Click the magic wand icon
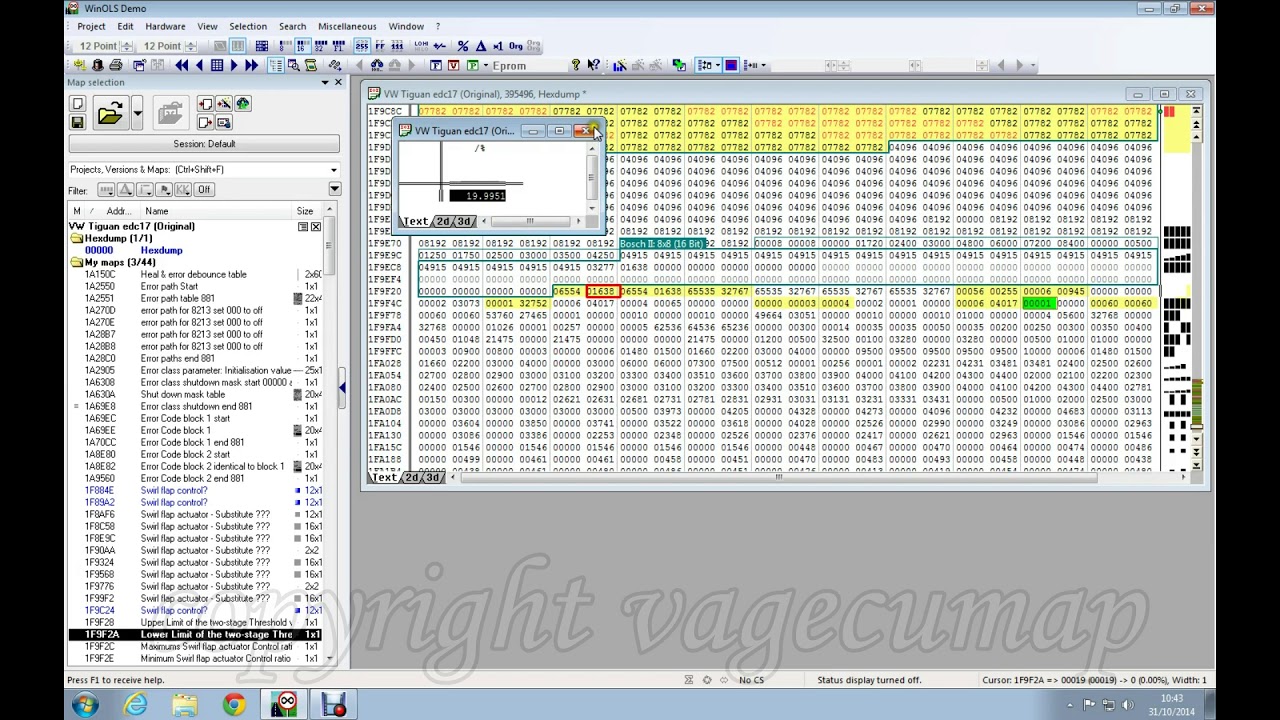 pos(223,104)
